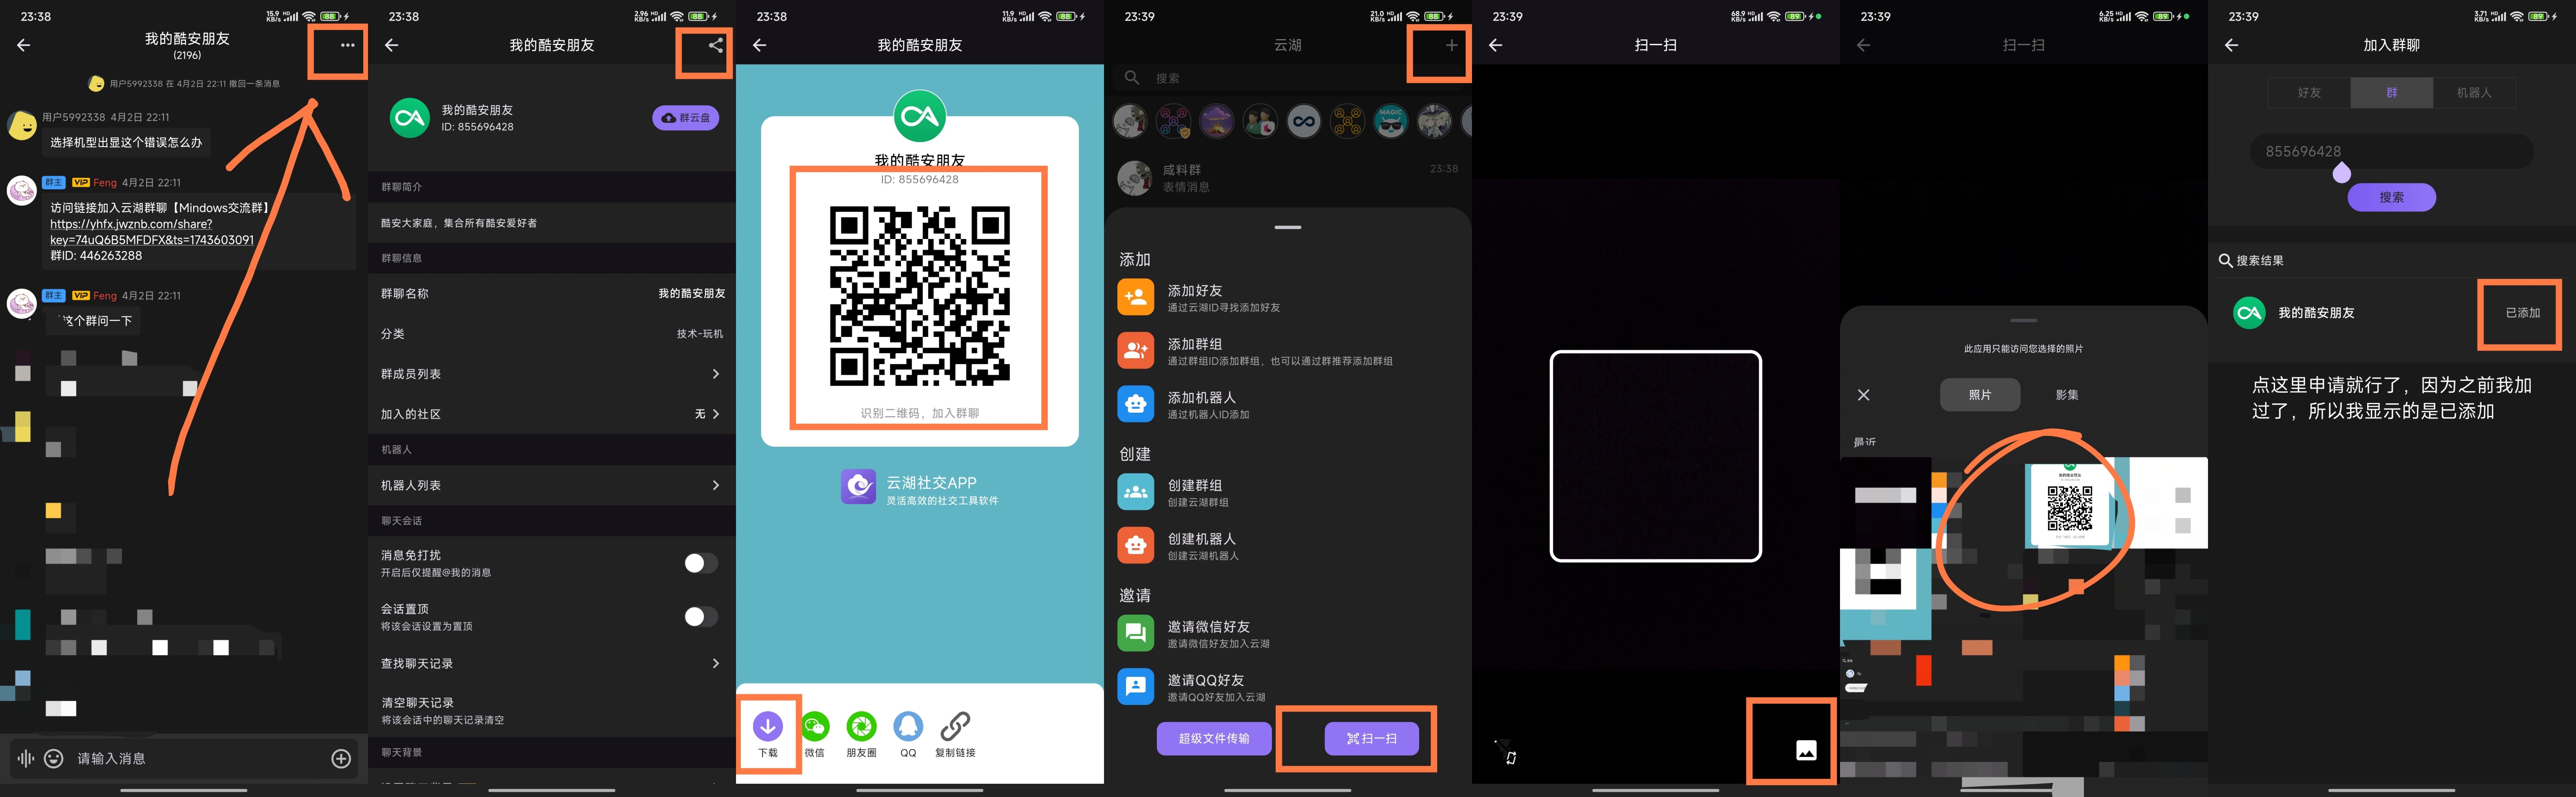Go back from the 加入群聊 screen
The image size is (2576, 797).
click(2231, 45)
